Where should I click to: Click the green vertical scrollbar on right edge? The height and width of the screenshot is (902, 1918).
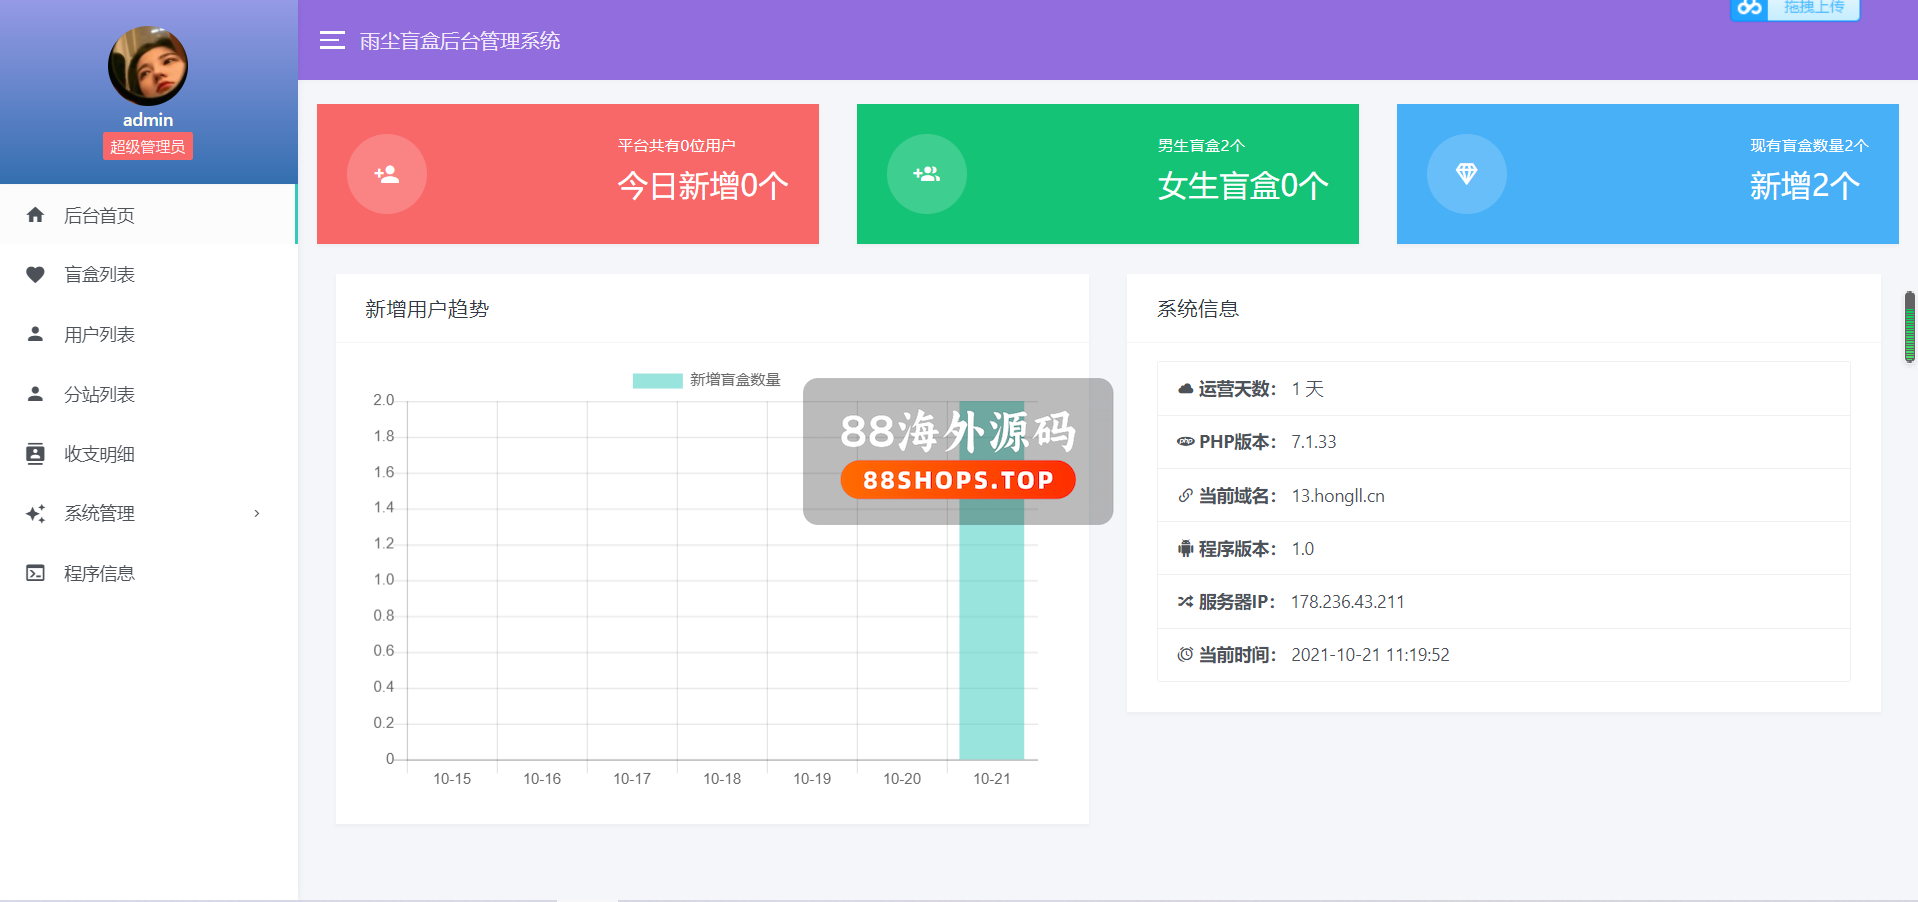click(x=1909, y=327)
